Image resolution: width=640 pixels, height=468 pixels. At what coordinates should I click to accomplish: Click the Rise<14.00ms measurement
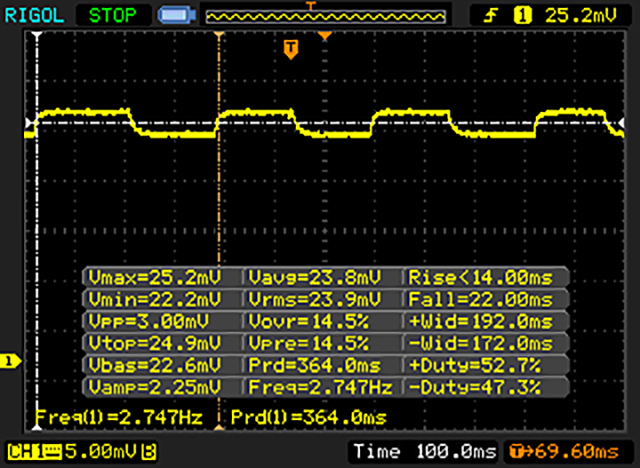point(481,277)
